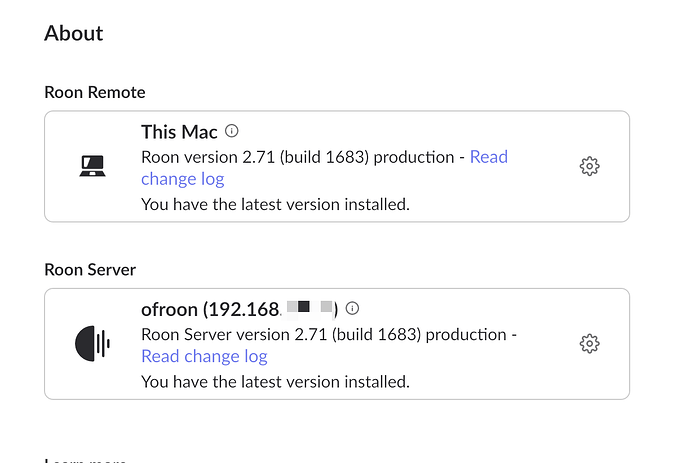Image resolution: width=690 pixels, height=463 pixels.
Task: Select the ofroon (192.168 server name
Action: [239, 309]
